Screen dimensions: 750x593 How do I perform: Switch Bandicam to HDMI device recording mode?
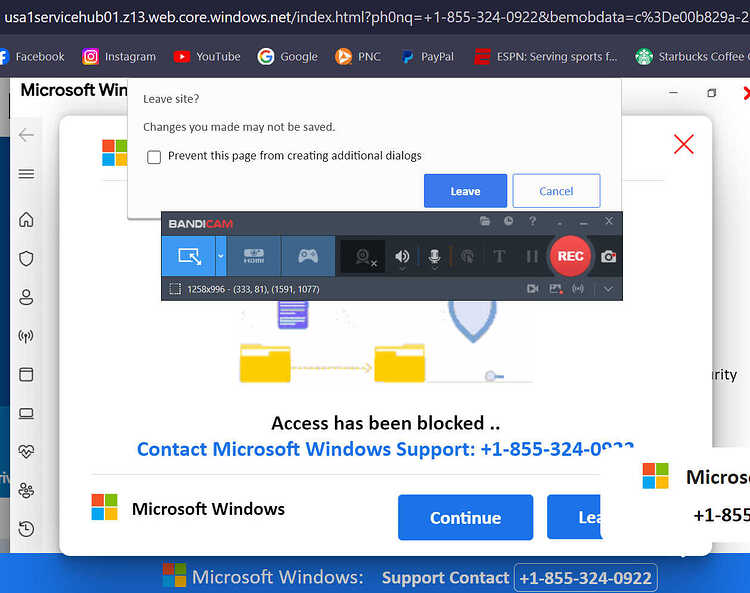click(x=254, y=256)
